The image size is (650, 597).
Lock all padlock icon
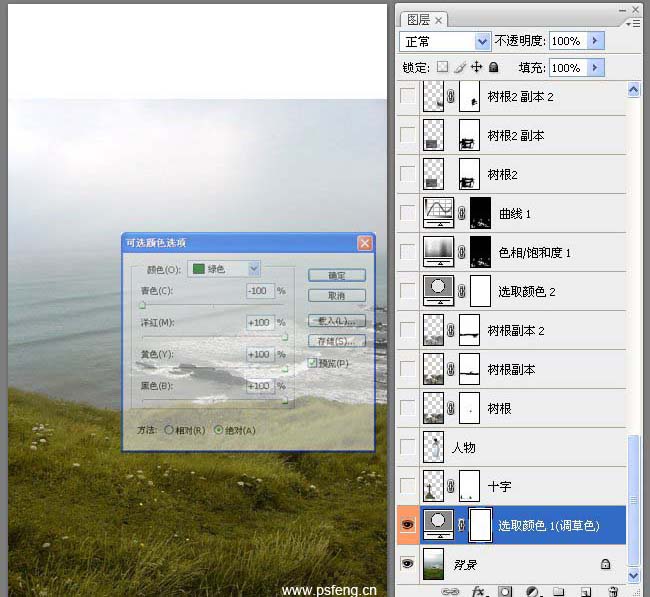[493, 67]
